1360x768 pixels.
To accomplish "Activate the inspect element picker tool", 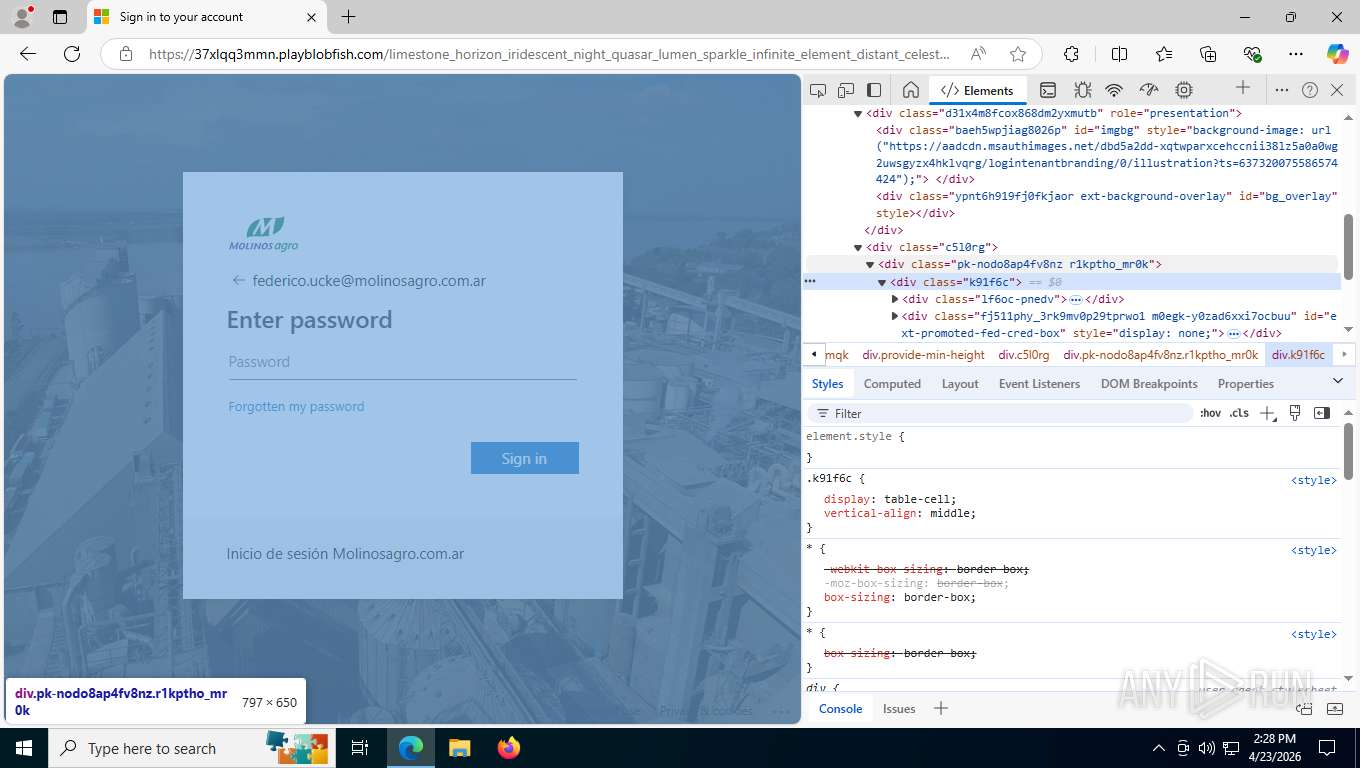I will (818, 90).
